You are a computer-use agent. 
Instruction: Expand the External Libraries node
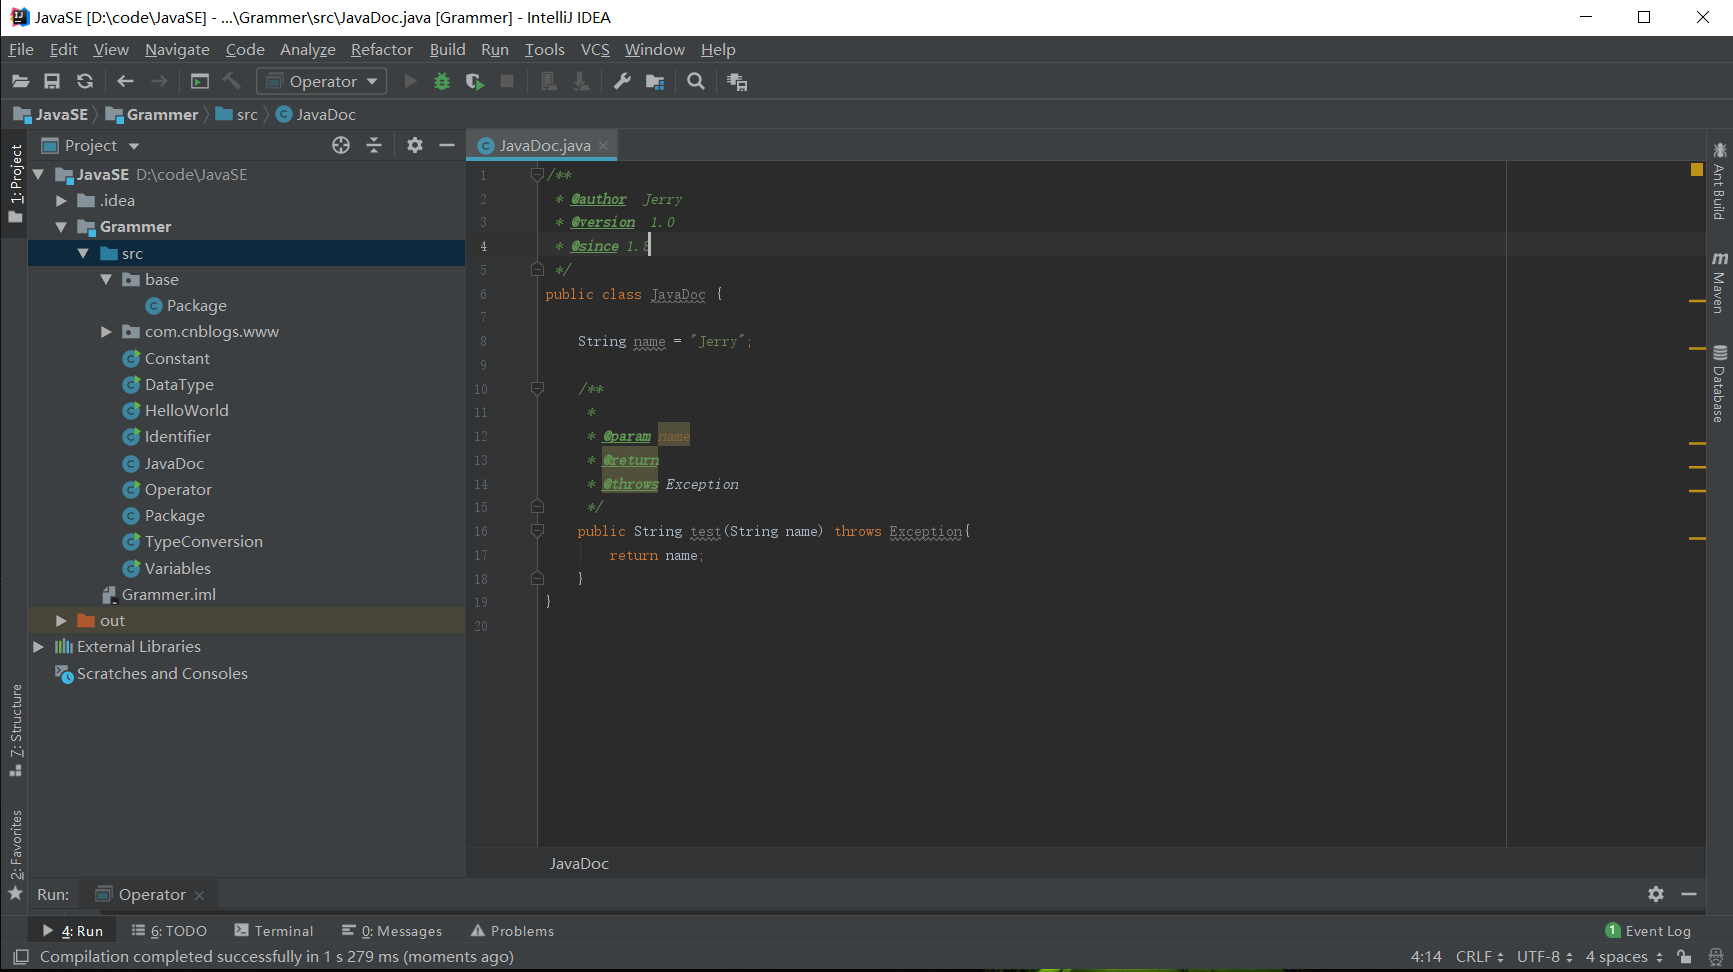tap(38, 647)
